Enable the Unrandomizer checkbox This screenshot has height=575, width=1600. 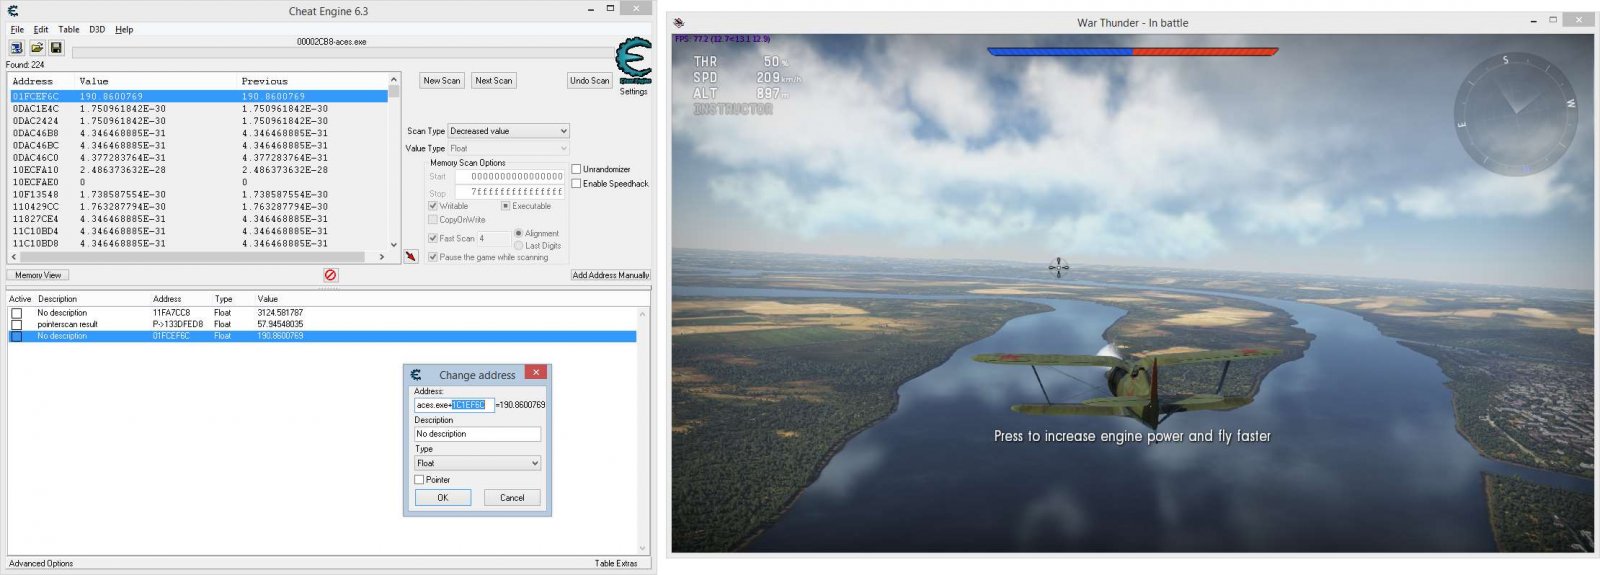[576, 169]
